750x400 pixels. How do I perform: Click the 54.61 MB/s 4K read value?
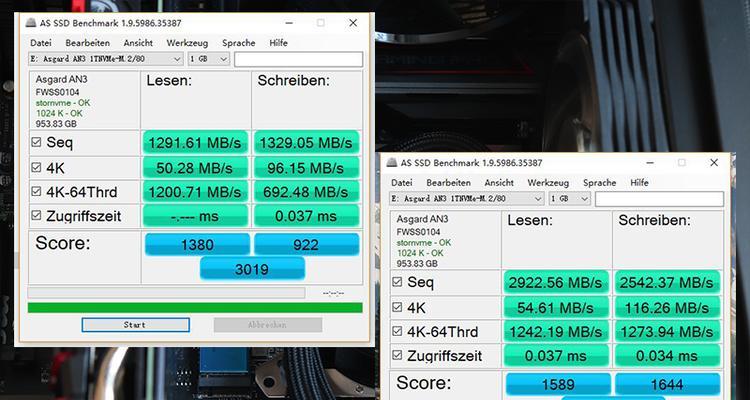[x=556, y=307]
